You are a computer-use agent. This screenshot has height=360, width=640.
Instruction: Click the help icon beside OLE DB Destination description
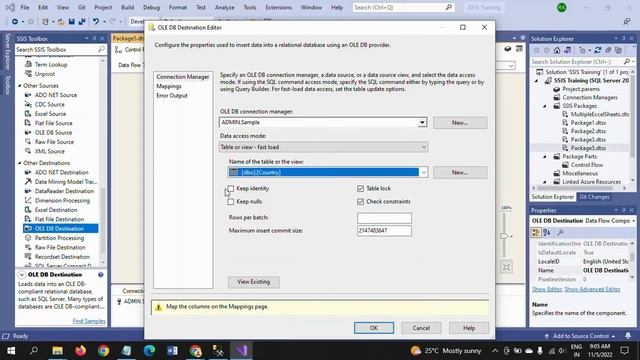point(100,275)
